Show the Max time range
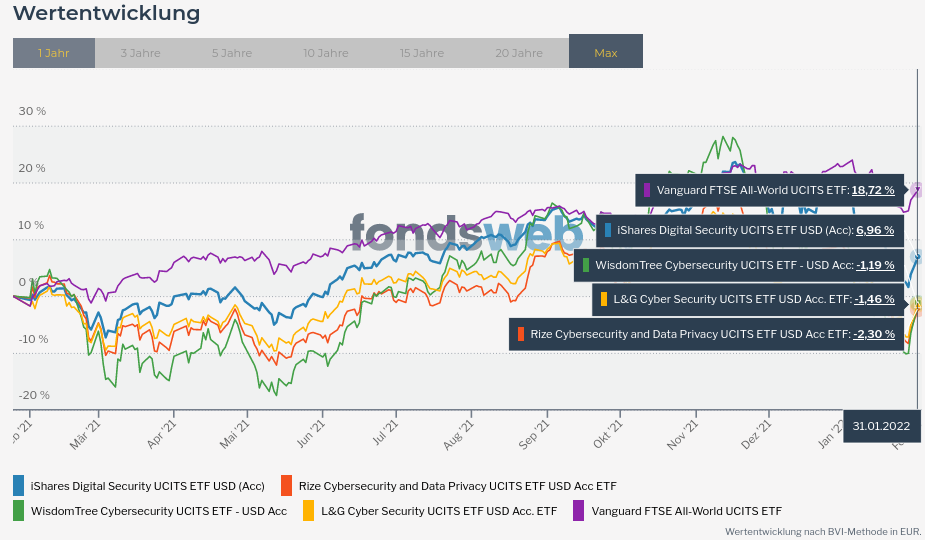The height and width of the screenshot is (540, 925). (x=606, y=53)
